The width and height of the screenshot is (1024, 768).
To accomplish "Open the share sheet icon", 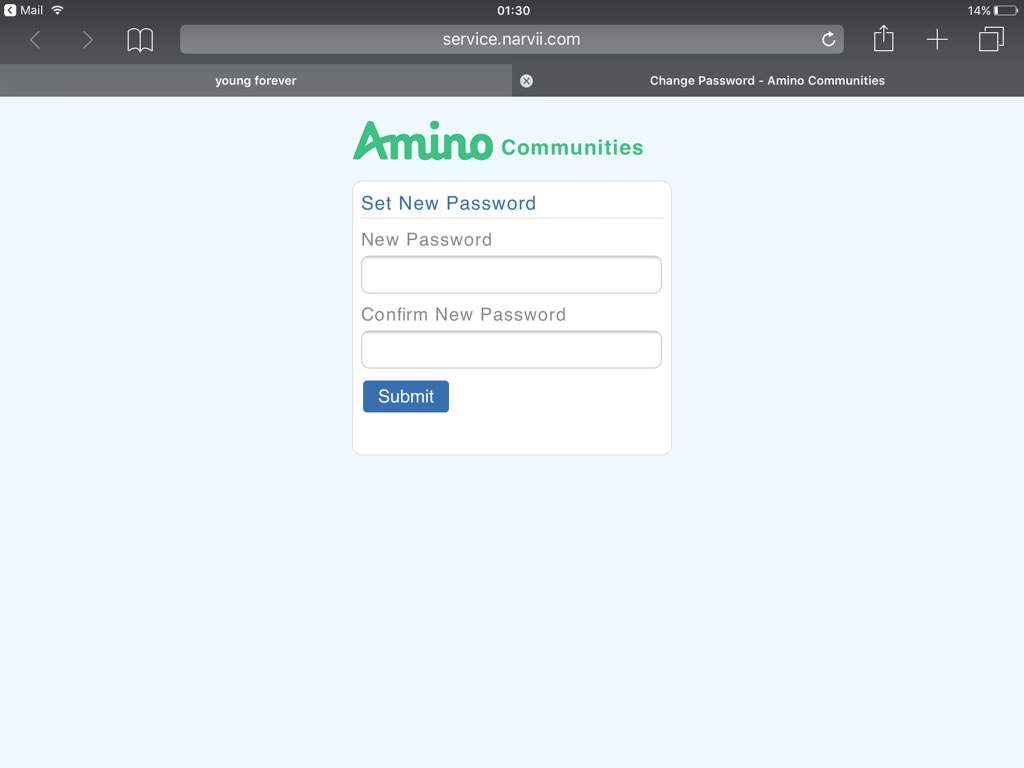I will [x=884, y=38].
